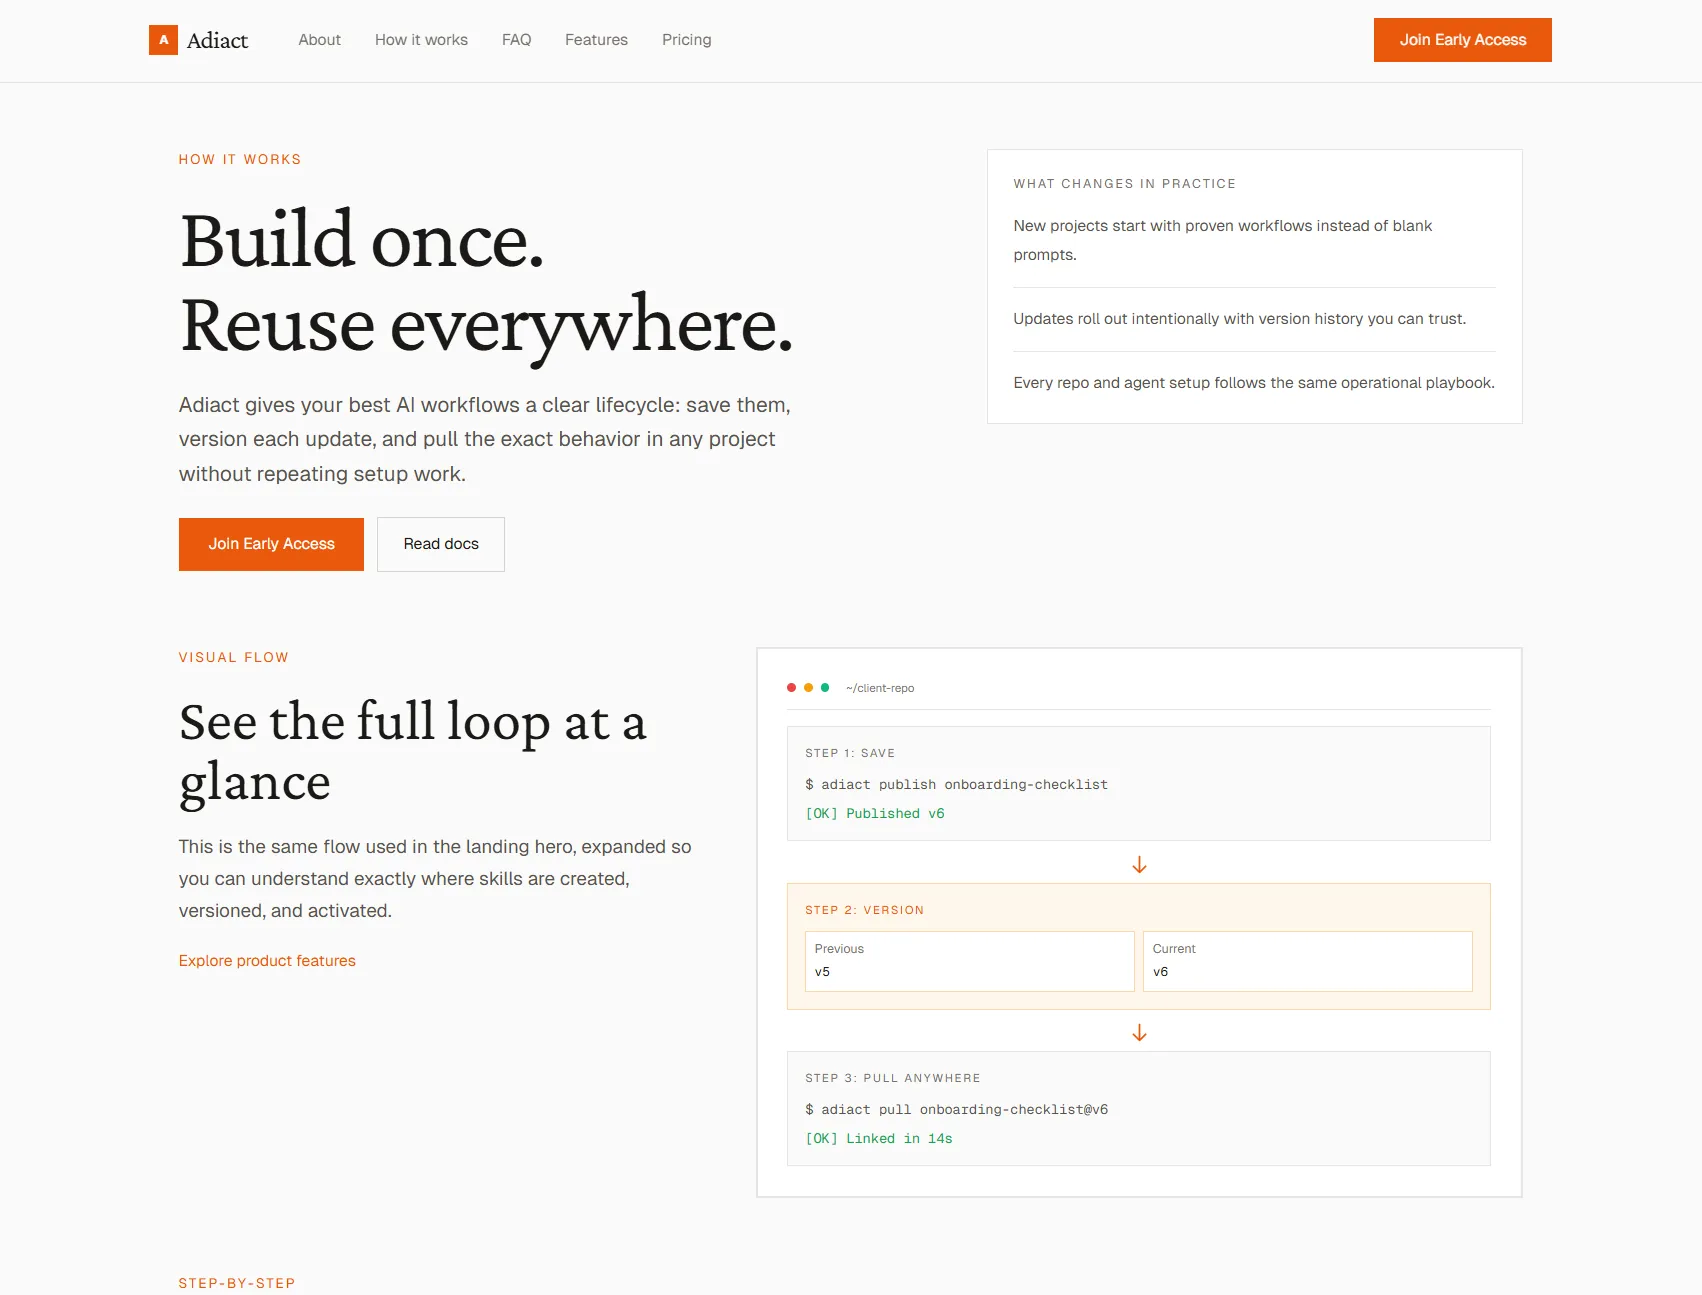Click header Join Early Access button
The image size is (1702, 1295).
coord(1462,40)
